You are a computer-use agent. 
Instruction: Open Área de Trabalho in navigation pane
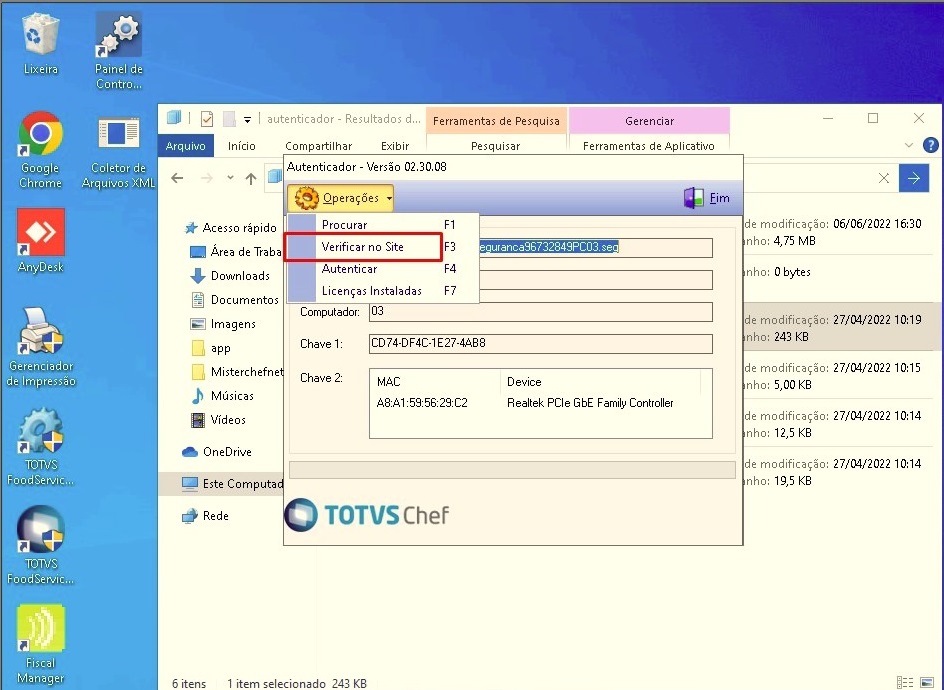(236, 252)
